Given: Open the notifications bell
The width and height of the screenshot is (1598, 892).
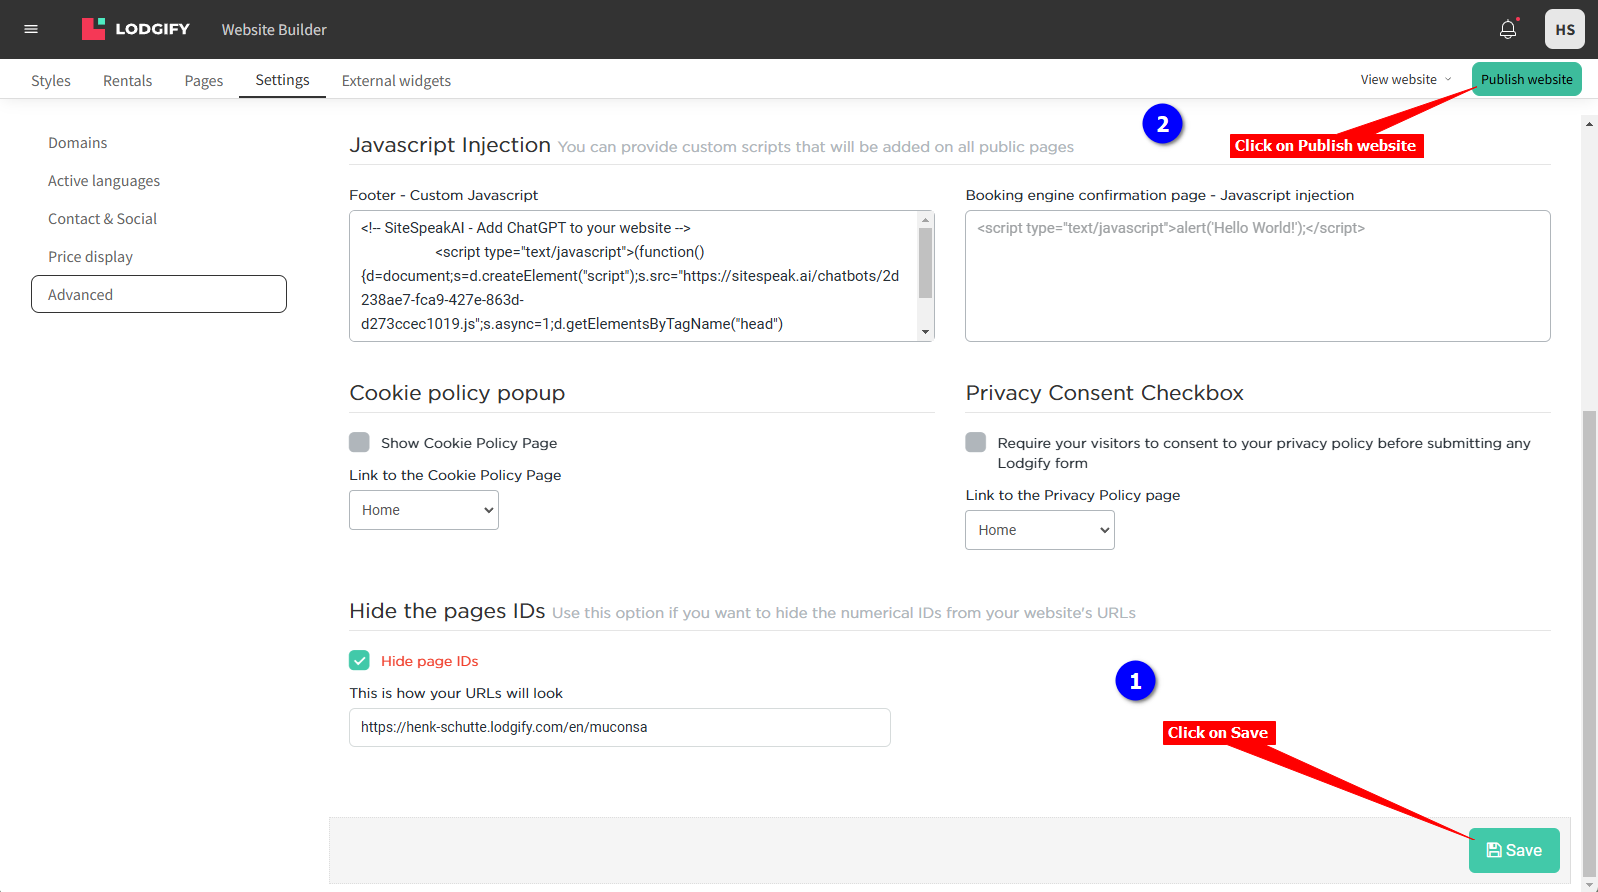Looking at the screenshot, I should point(1508,29).
